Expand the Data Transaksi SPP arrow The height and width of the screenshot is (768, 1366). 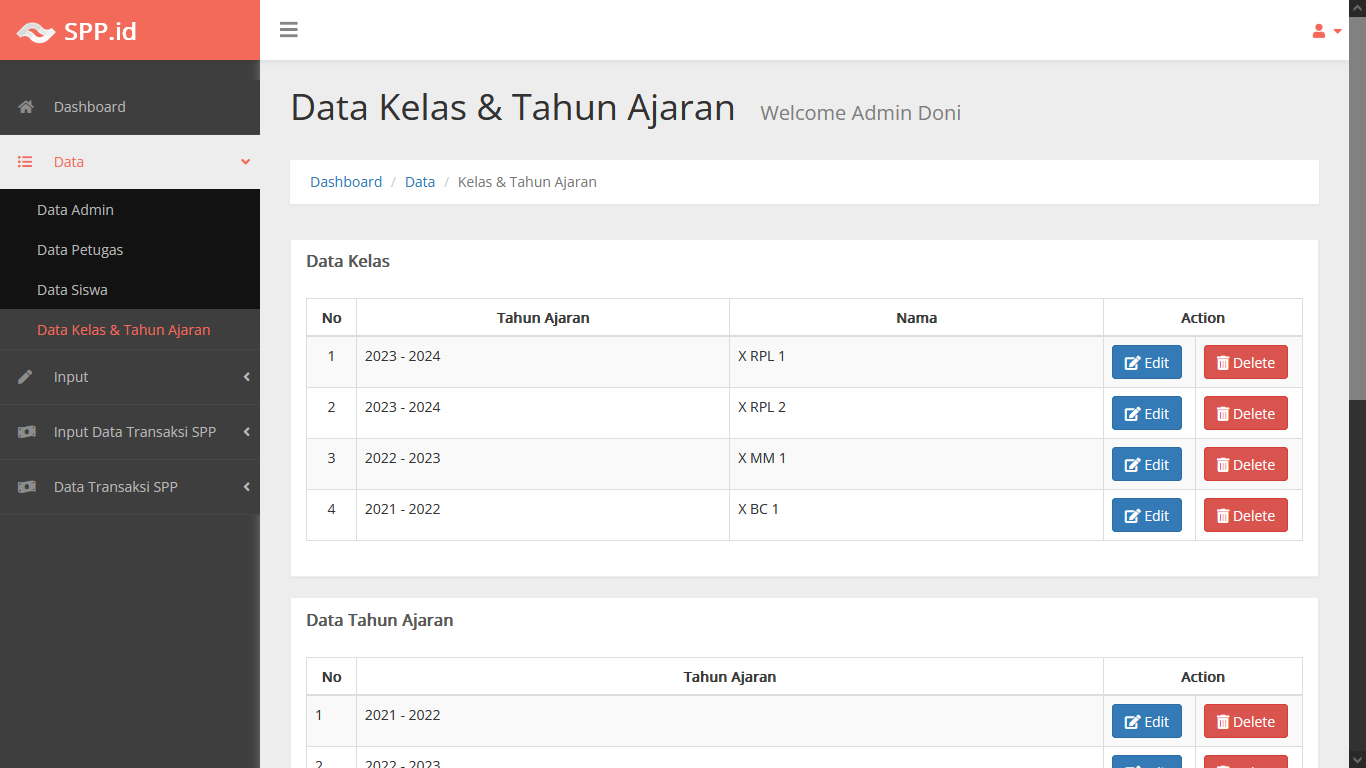pos(246,487)
